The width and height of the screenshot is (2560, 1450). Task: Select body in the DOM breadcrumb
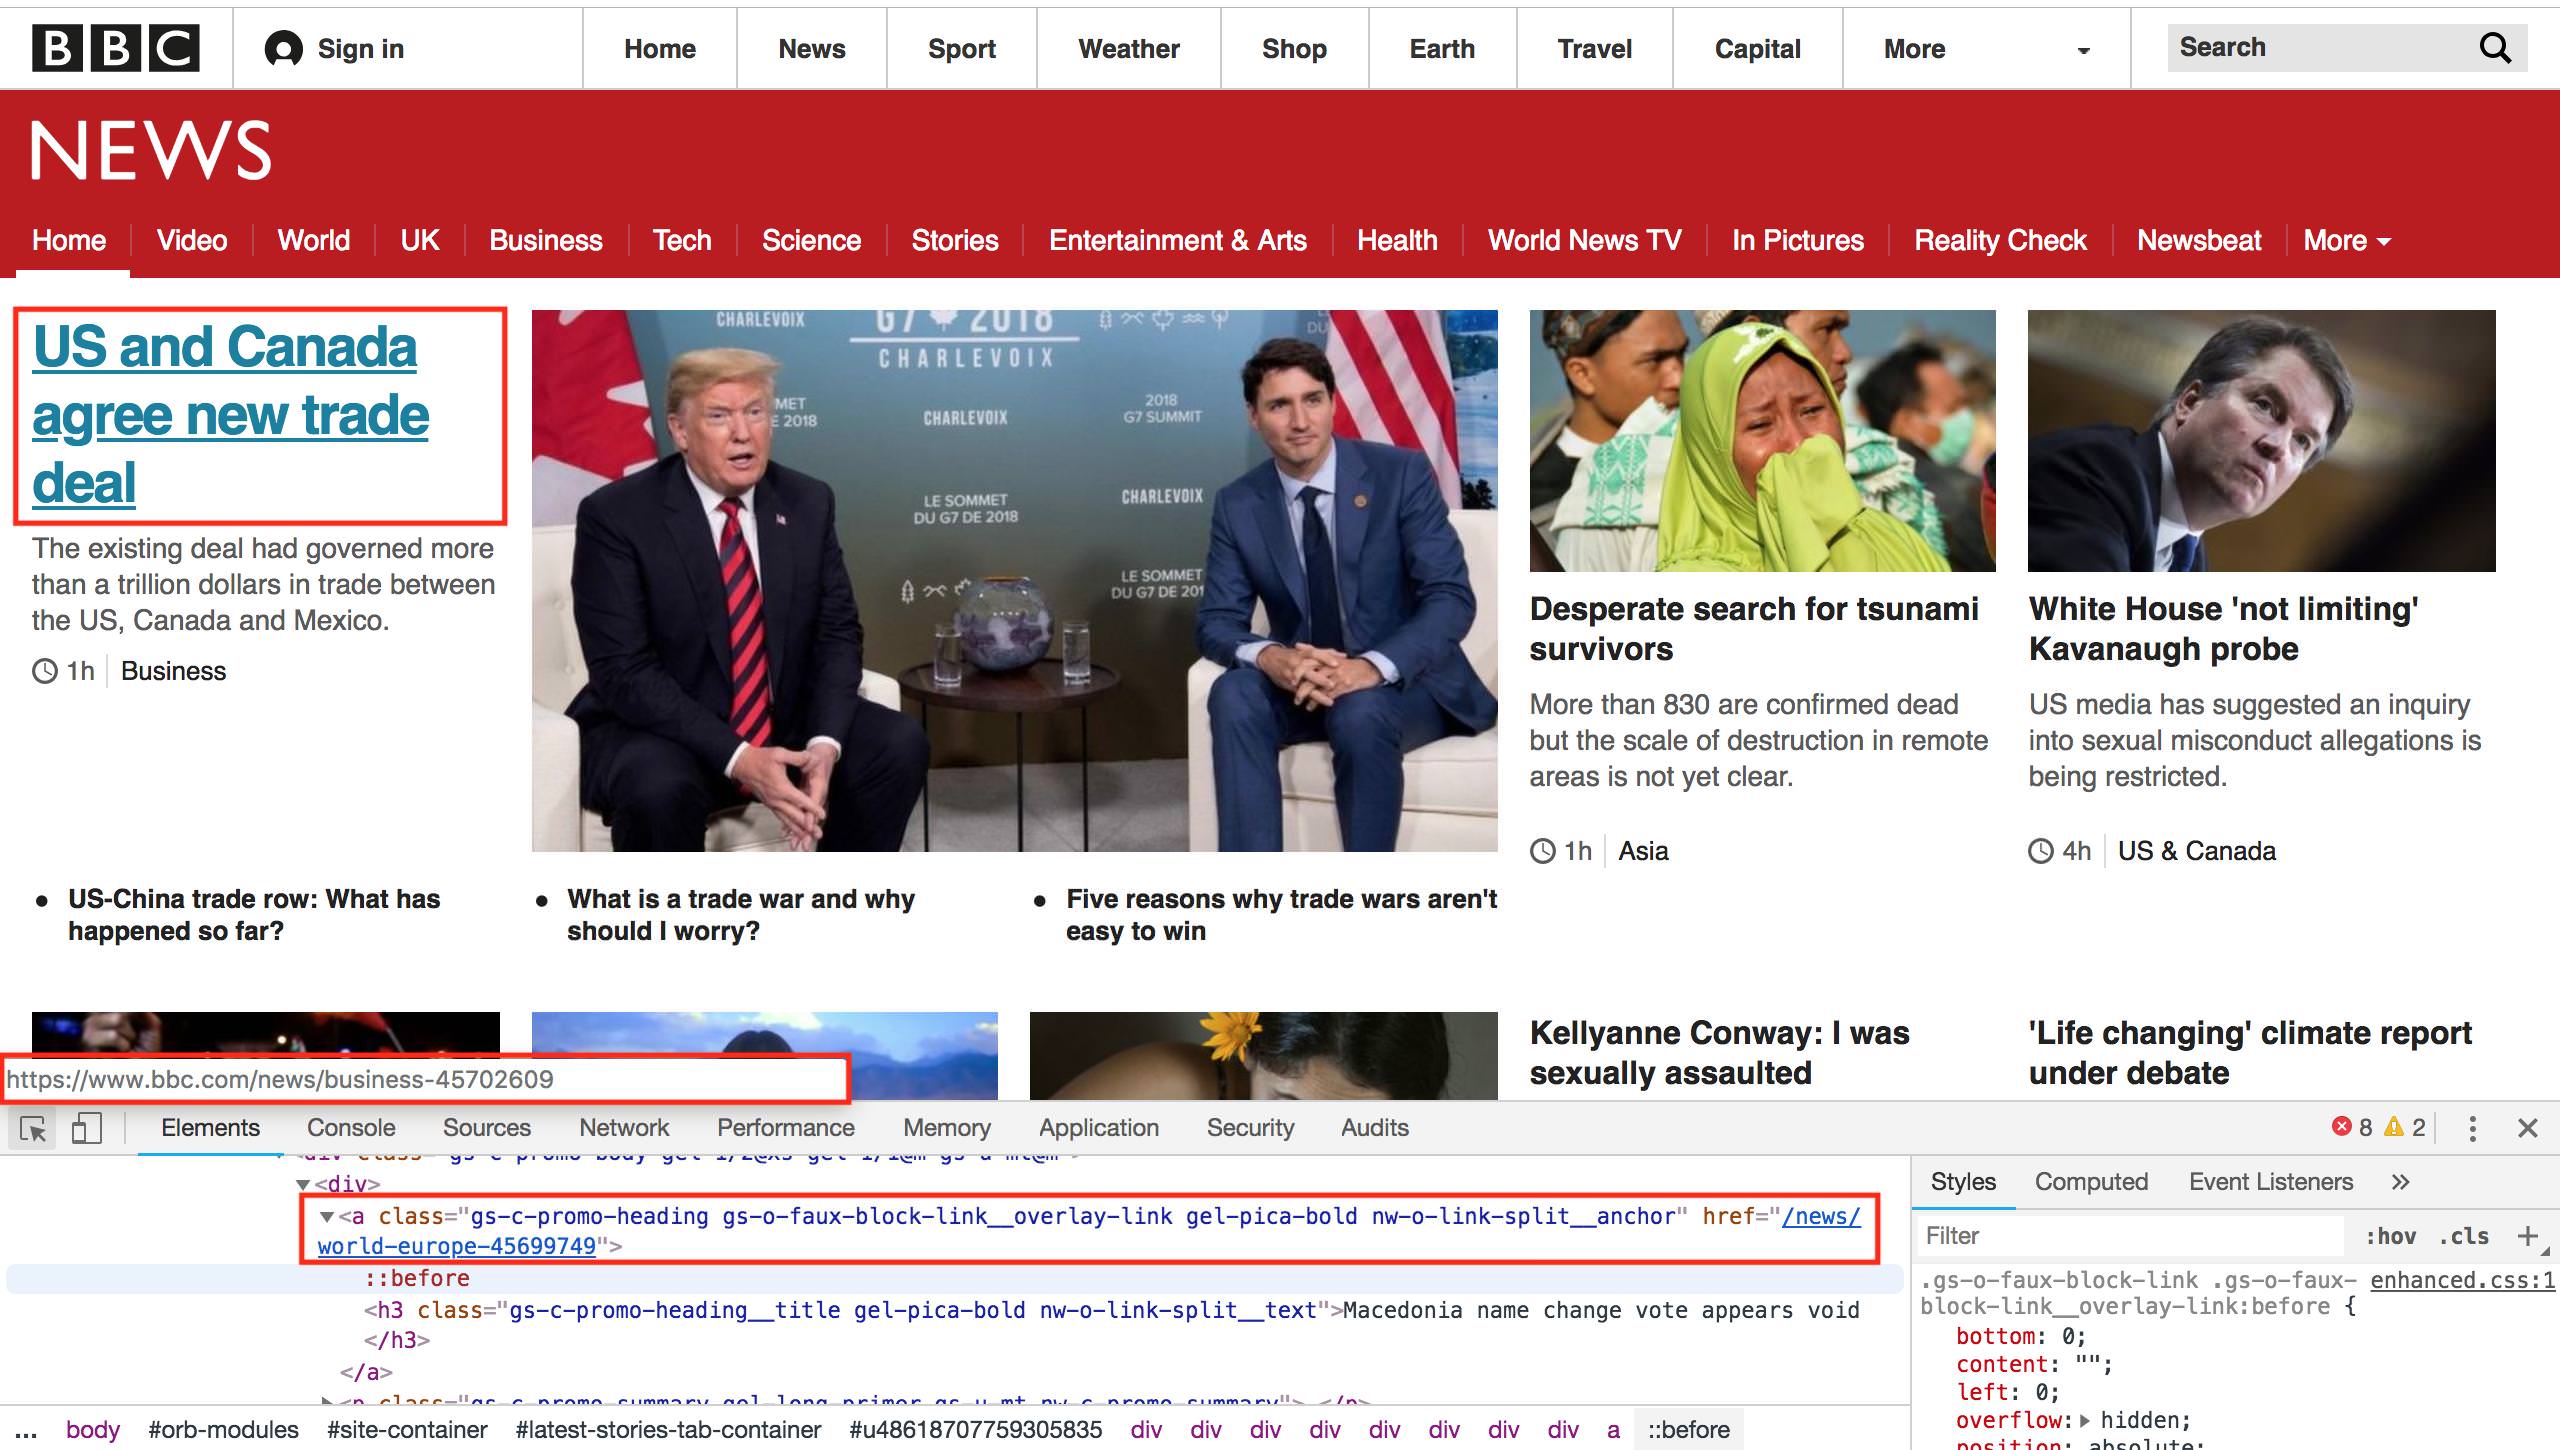point(93,1430)
